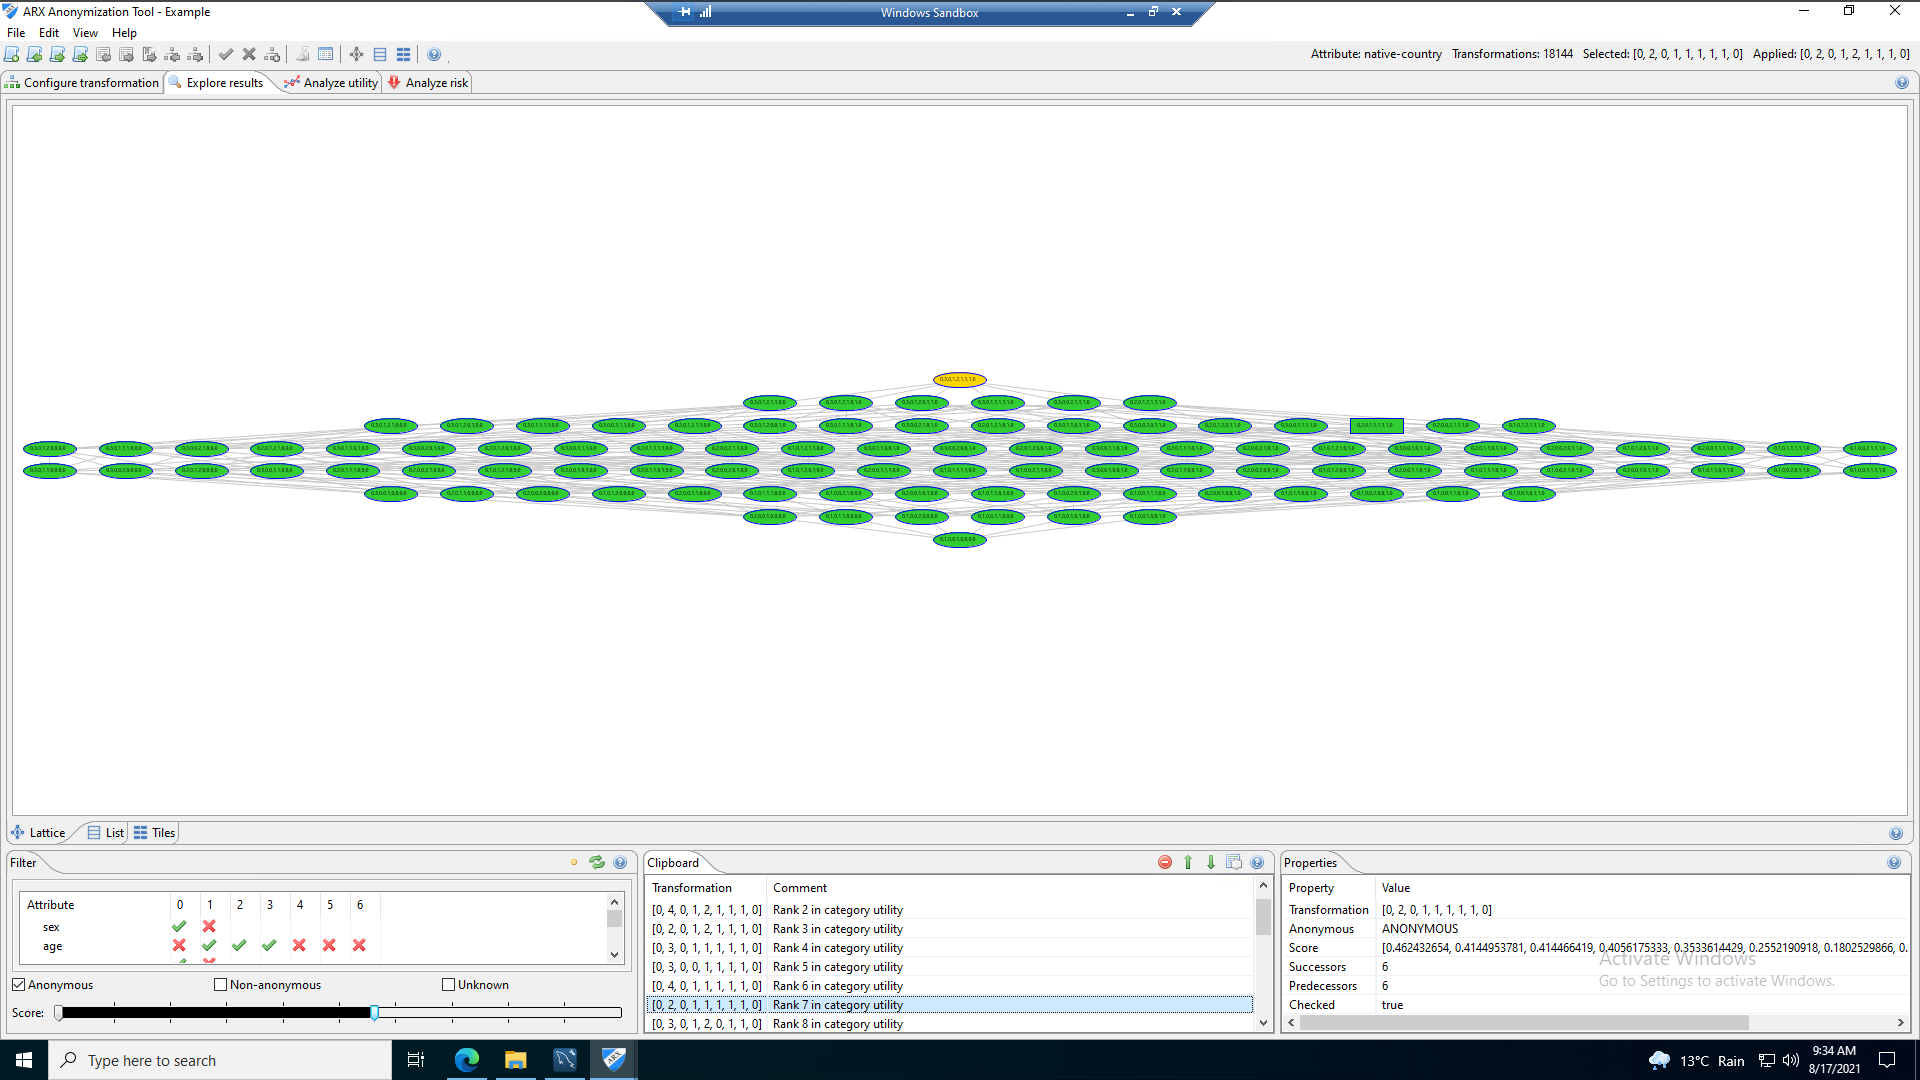
Task: Open help for the Properties panel
Action: [1894, 862]
